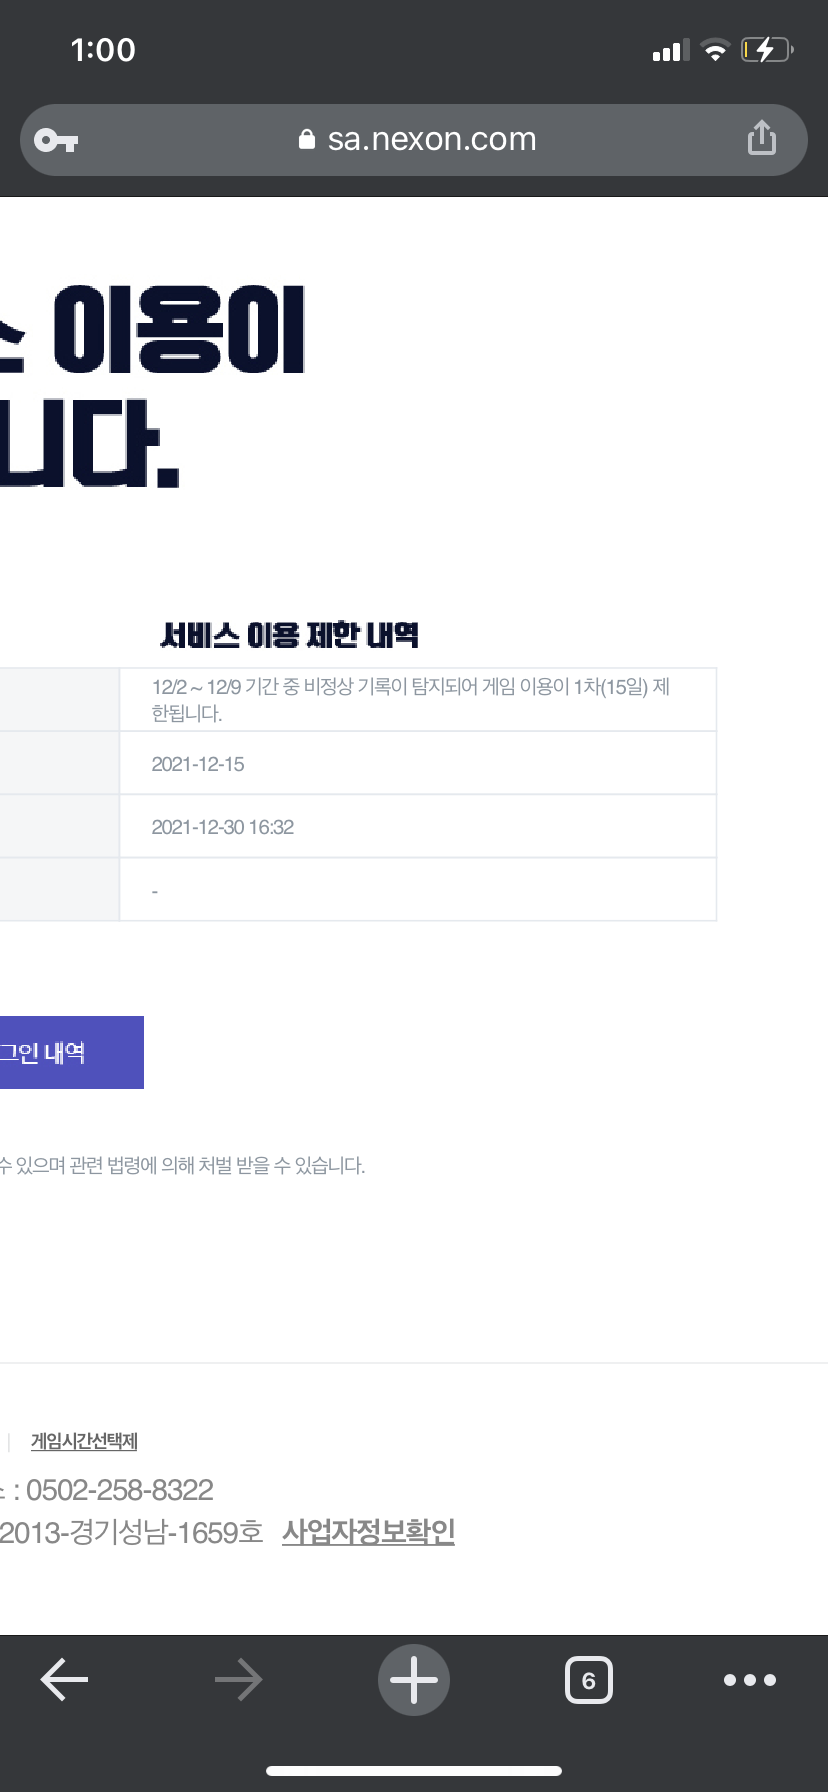
Task: Tap the 1:00 clock in status bar
Action: pyautogui.click(x=103, y=50)
